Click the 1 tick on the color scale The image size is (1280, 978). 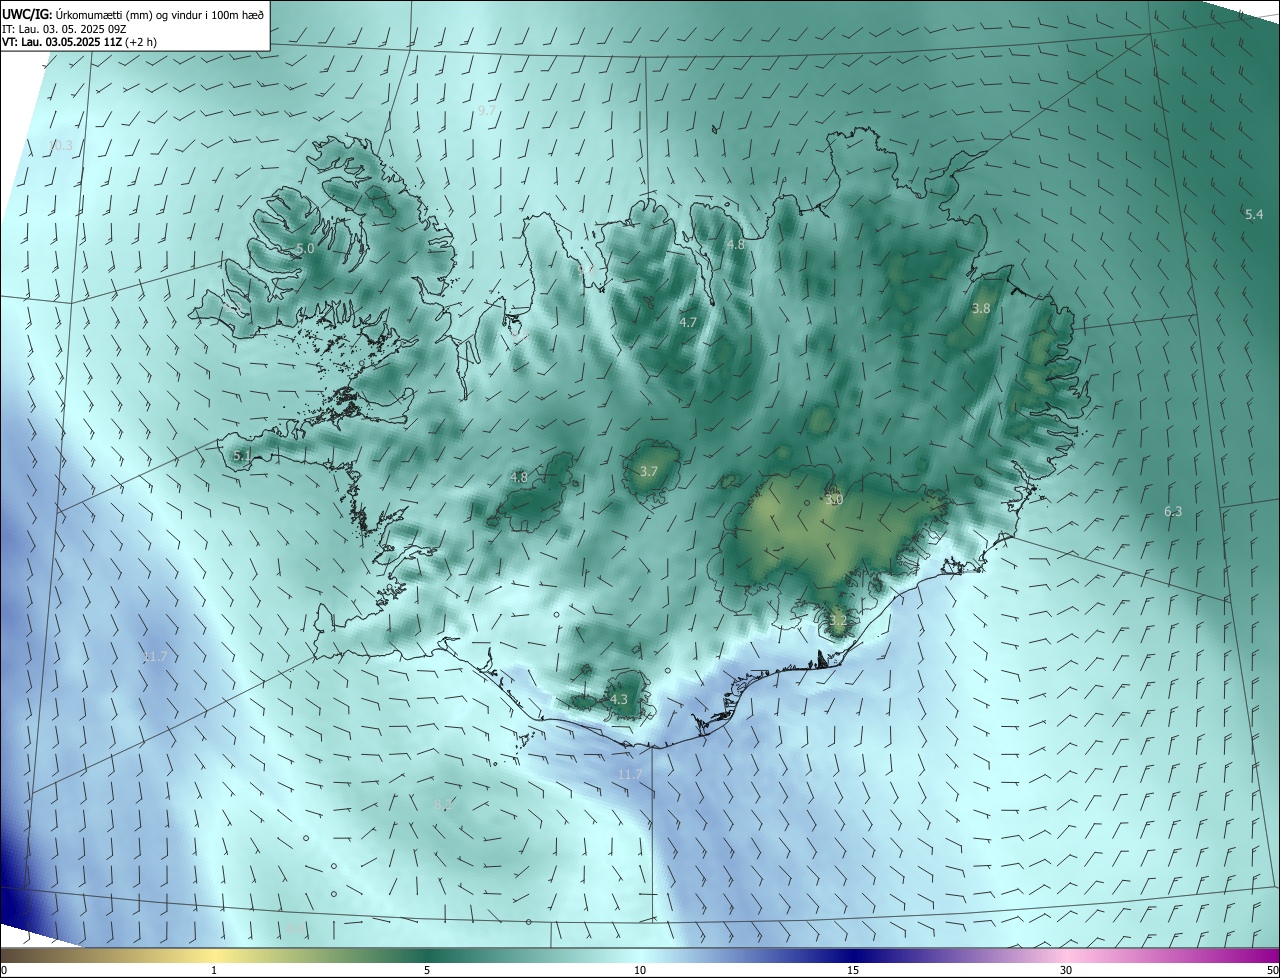(x=214, y=970)
